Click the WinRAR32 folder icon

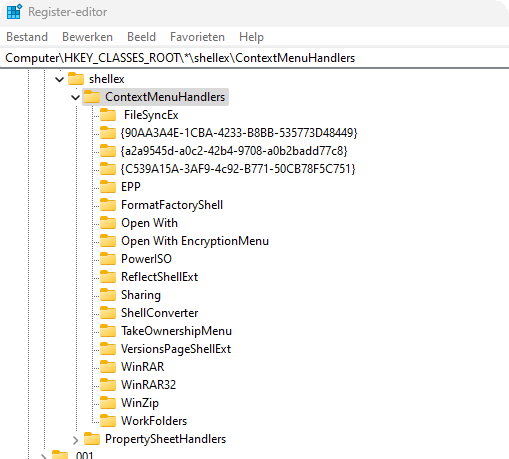(x=108, y=384)
